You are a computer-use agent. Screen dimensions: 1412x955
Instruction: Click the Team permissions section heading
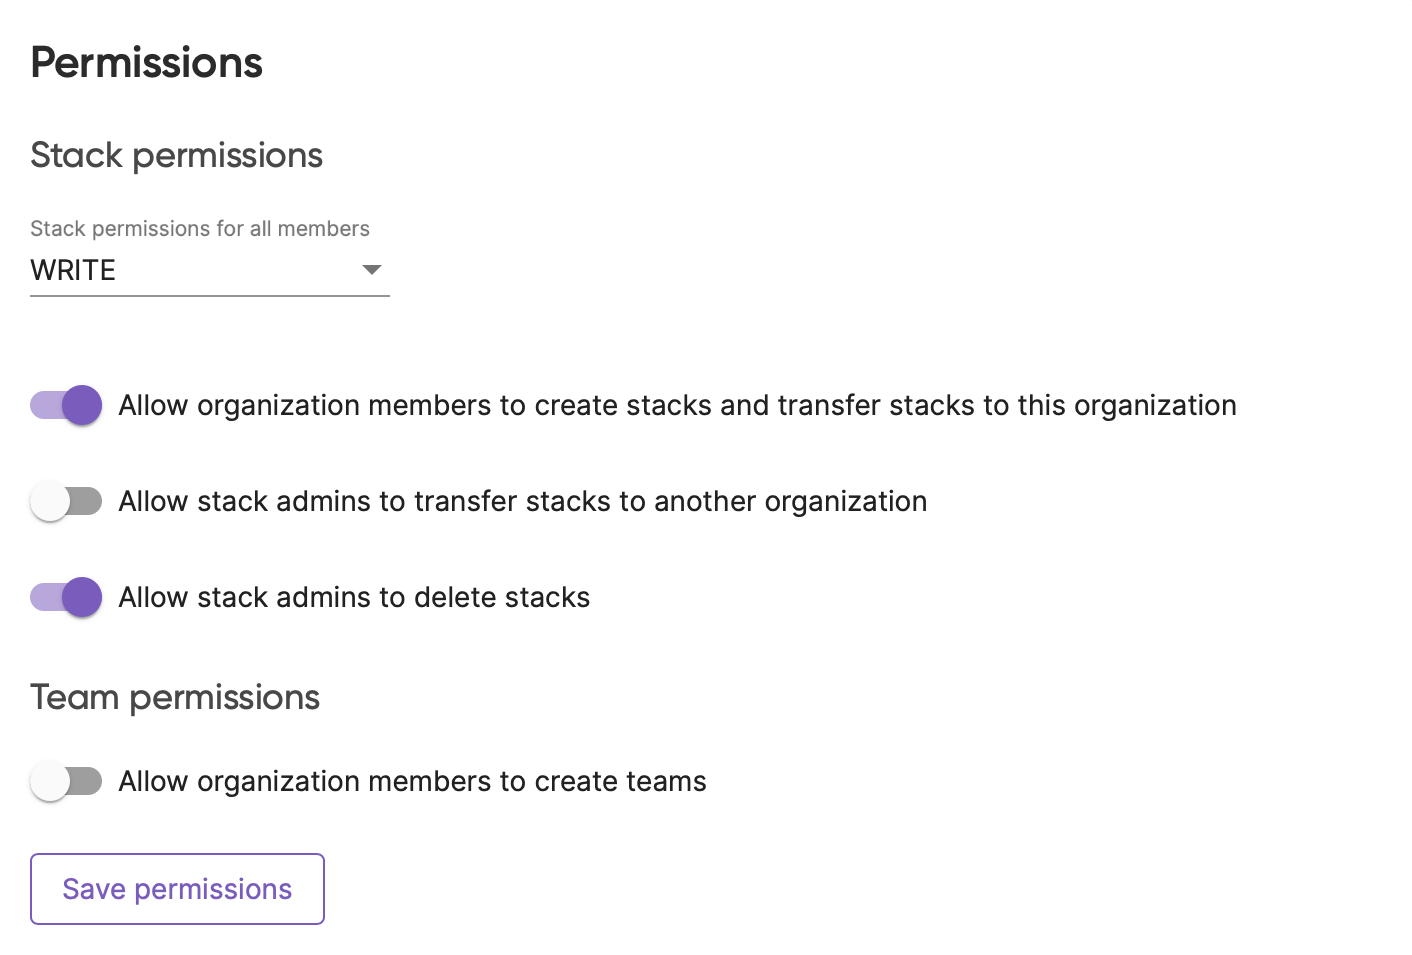[x=175, y=697]
